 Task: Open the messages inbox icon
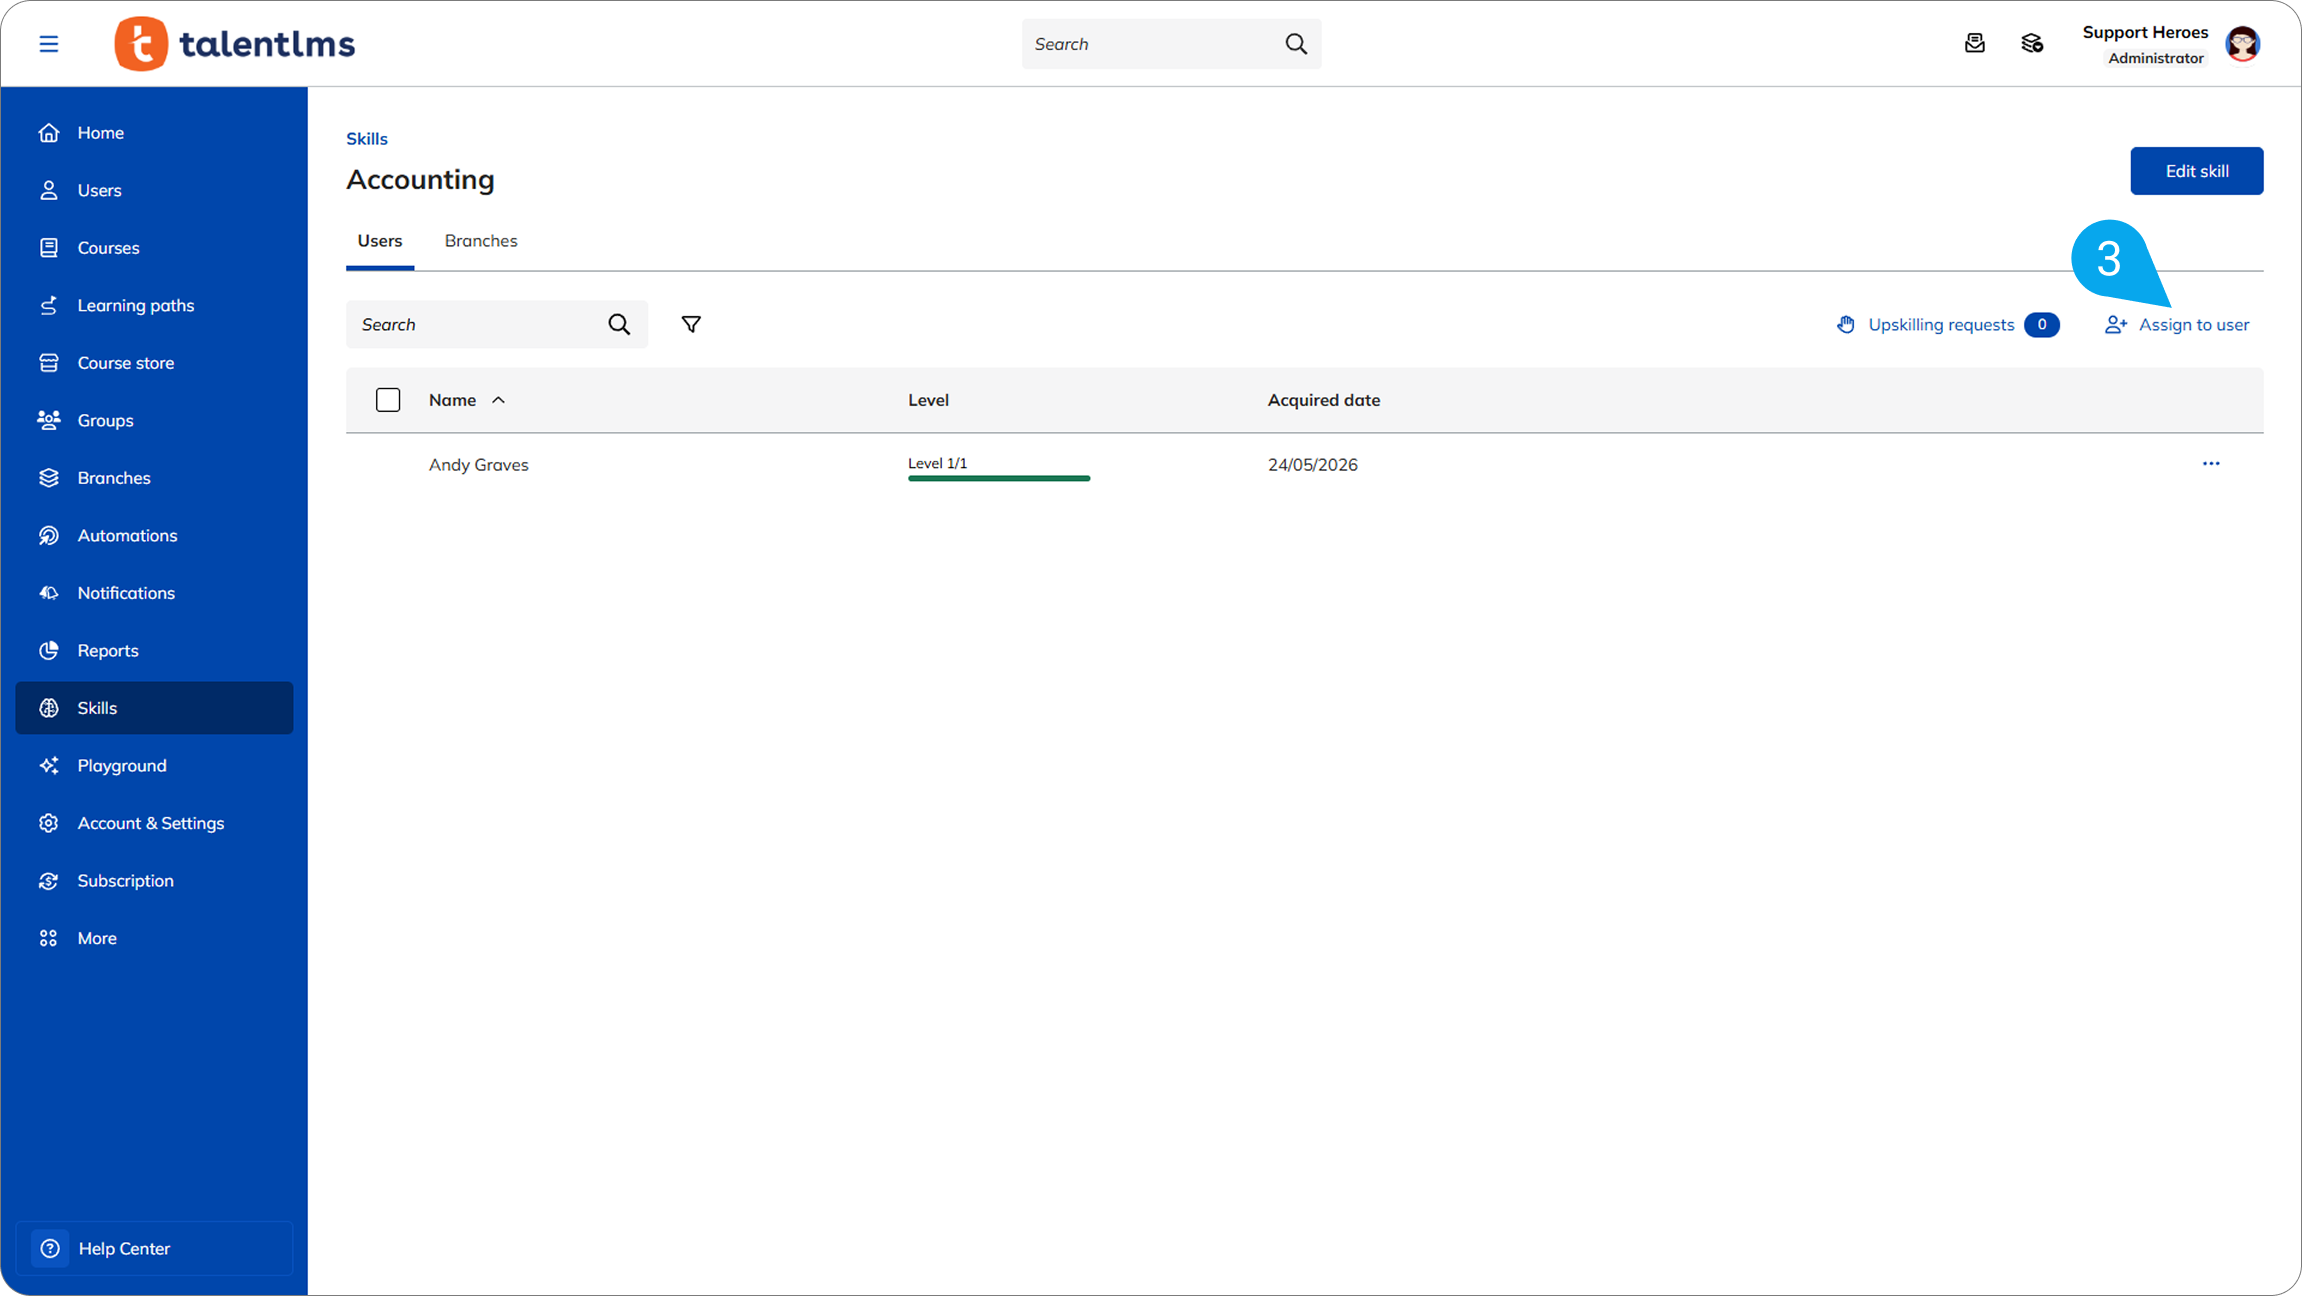(1974, 44)
